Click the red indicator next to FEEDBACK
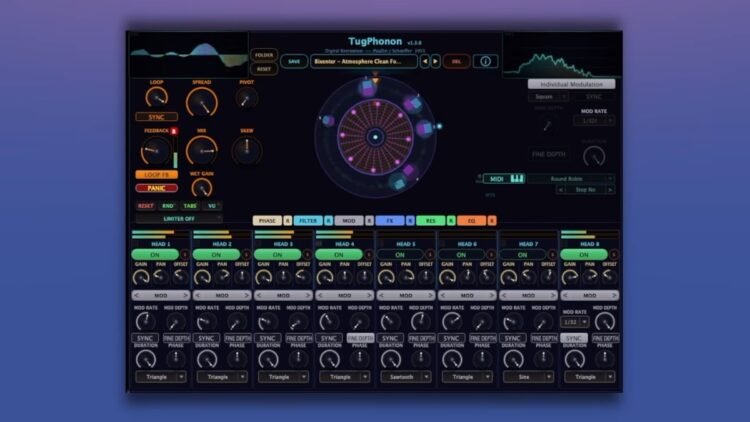The width and height of the screenshot is (750, 422). (174, 131)
